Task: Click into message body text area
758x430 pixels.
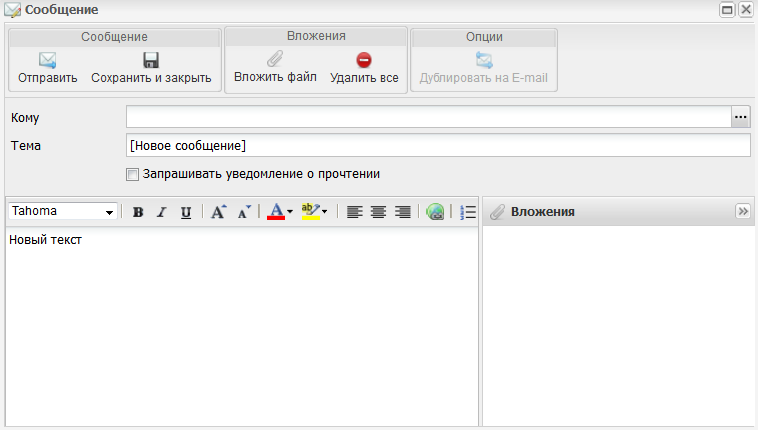Action: [242, 326]
